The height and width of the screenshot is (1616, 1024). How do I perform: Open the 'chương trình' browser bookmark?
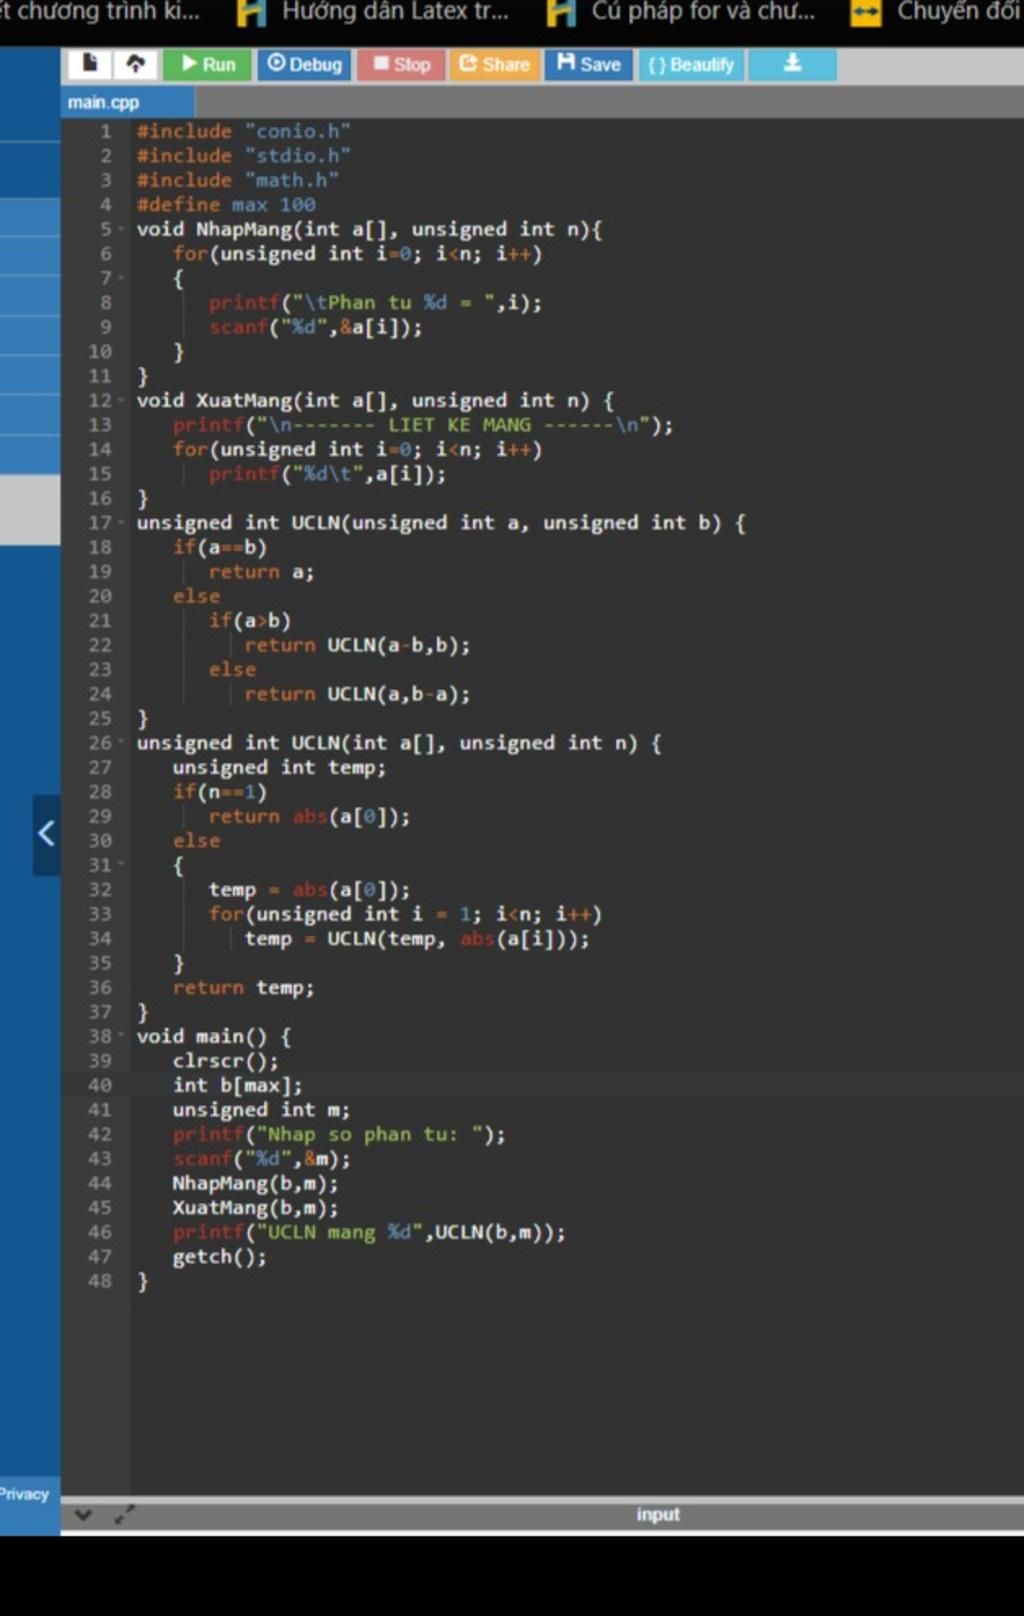[100, 12]
